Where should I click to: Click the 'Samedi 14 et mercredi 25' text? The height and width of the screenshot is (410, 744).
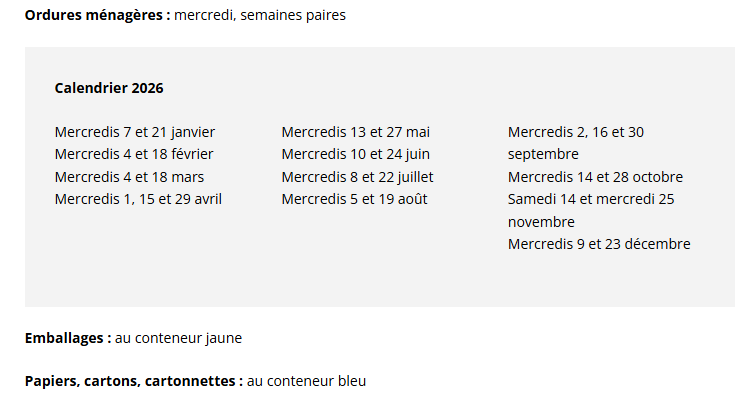point(591,199)
